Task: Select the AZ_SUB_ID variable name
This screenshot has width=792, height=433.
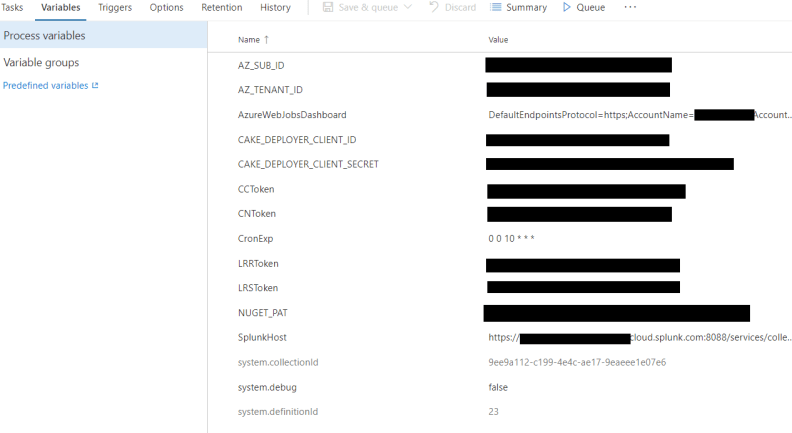Action: pos(261,65)
